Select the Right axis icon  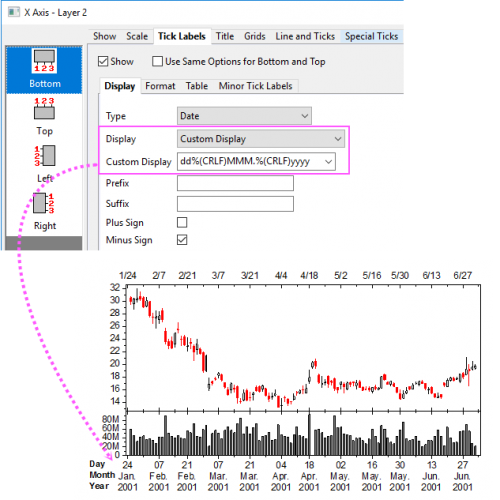tap(44, 211)
